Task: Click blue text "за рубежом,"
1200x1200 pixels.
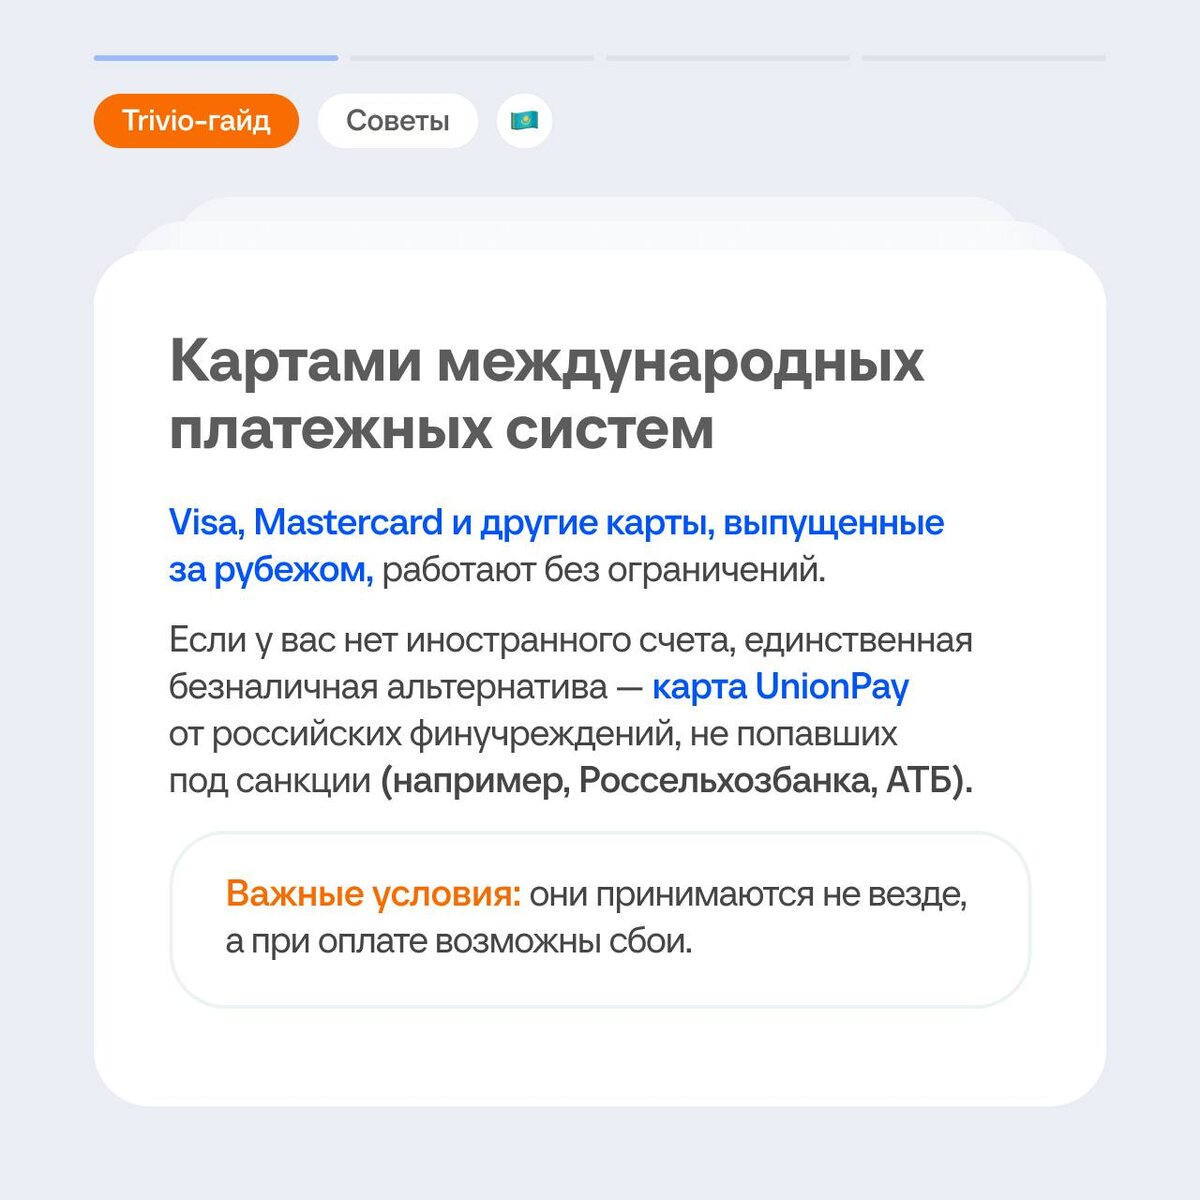Action: tap(271, 571)
